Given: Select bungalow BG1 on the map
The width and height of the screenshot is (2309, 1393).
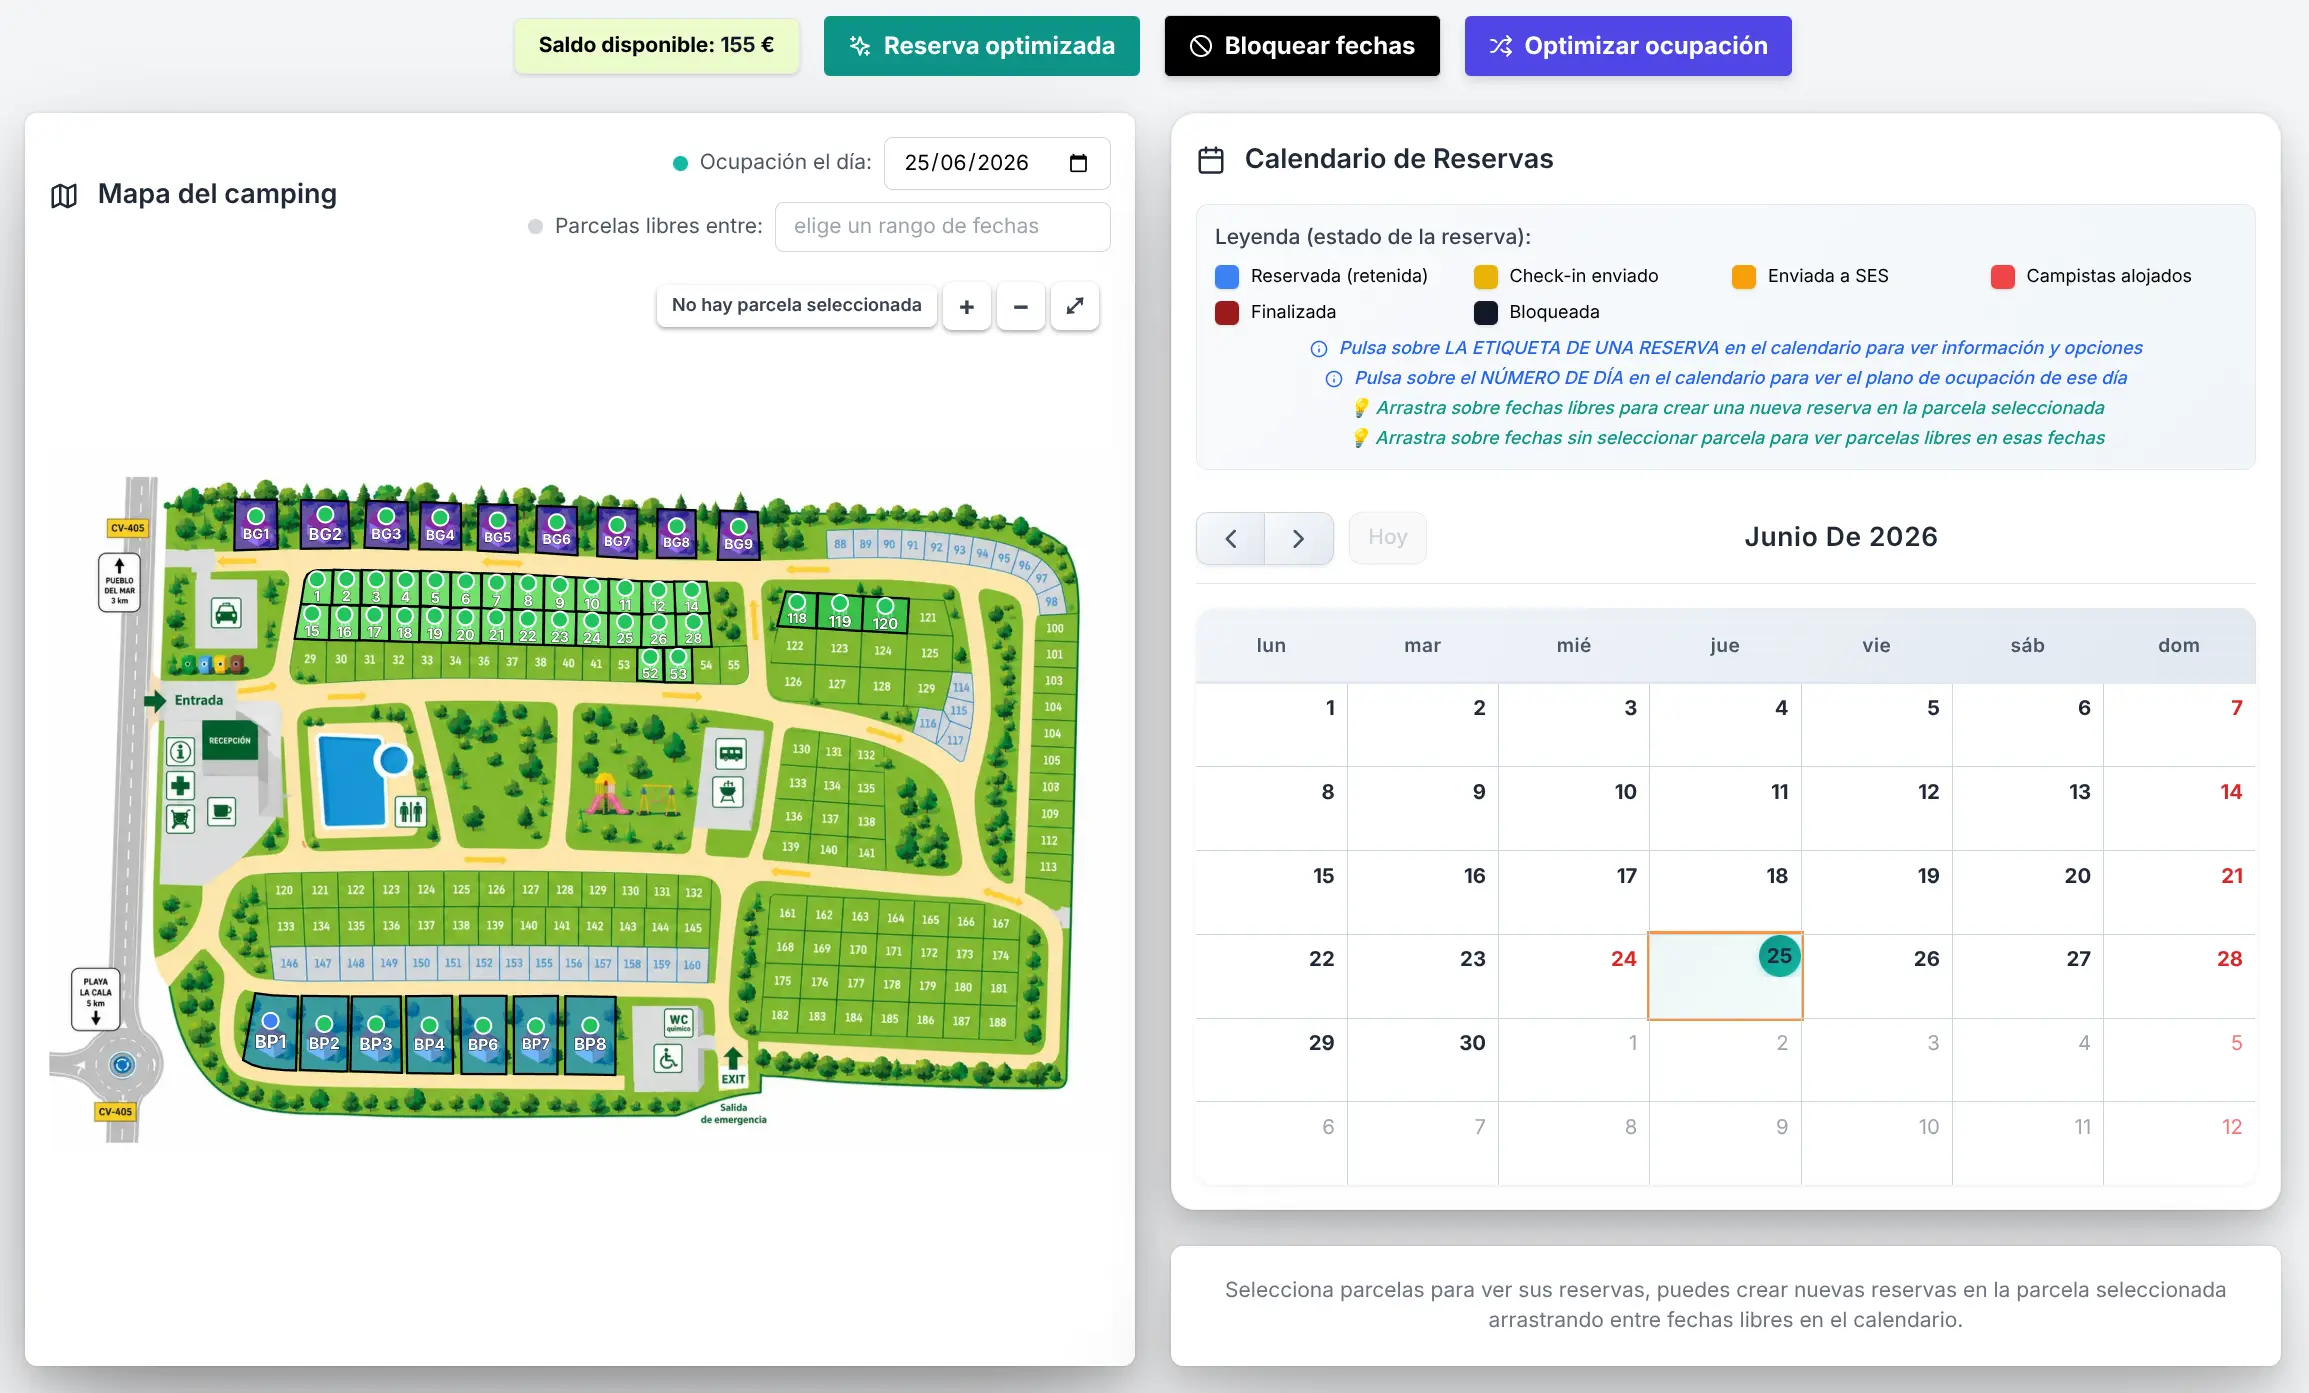Looking at the screenshot, I should 256,524.
